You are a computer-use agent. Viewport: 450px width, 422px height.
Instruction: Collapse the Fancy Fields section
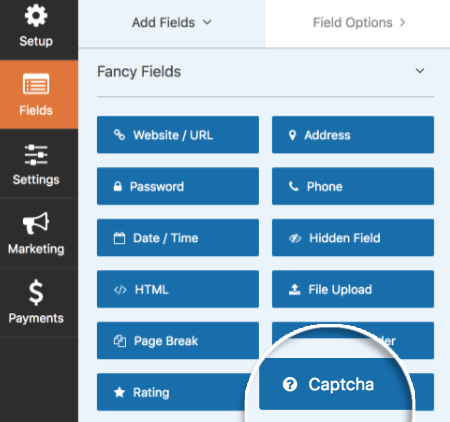click(420, 71)
